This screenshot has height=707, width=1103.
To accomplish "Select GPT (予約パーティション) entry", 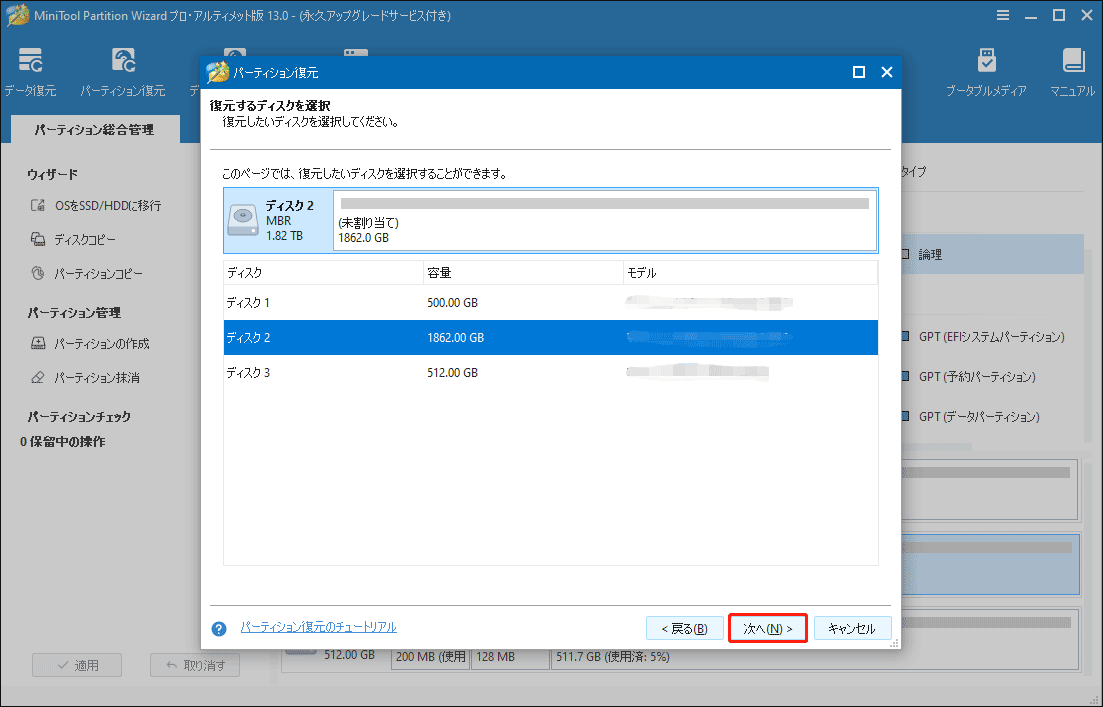I will [x=977, y=376].
